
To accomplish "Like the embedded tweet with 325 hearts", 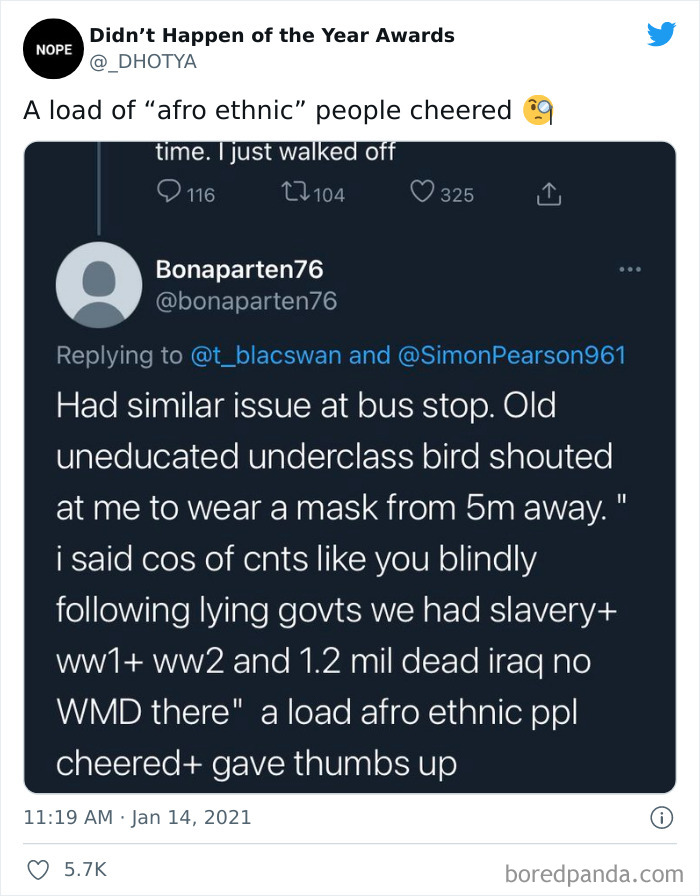I will coord(422,194).
